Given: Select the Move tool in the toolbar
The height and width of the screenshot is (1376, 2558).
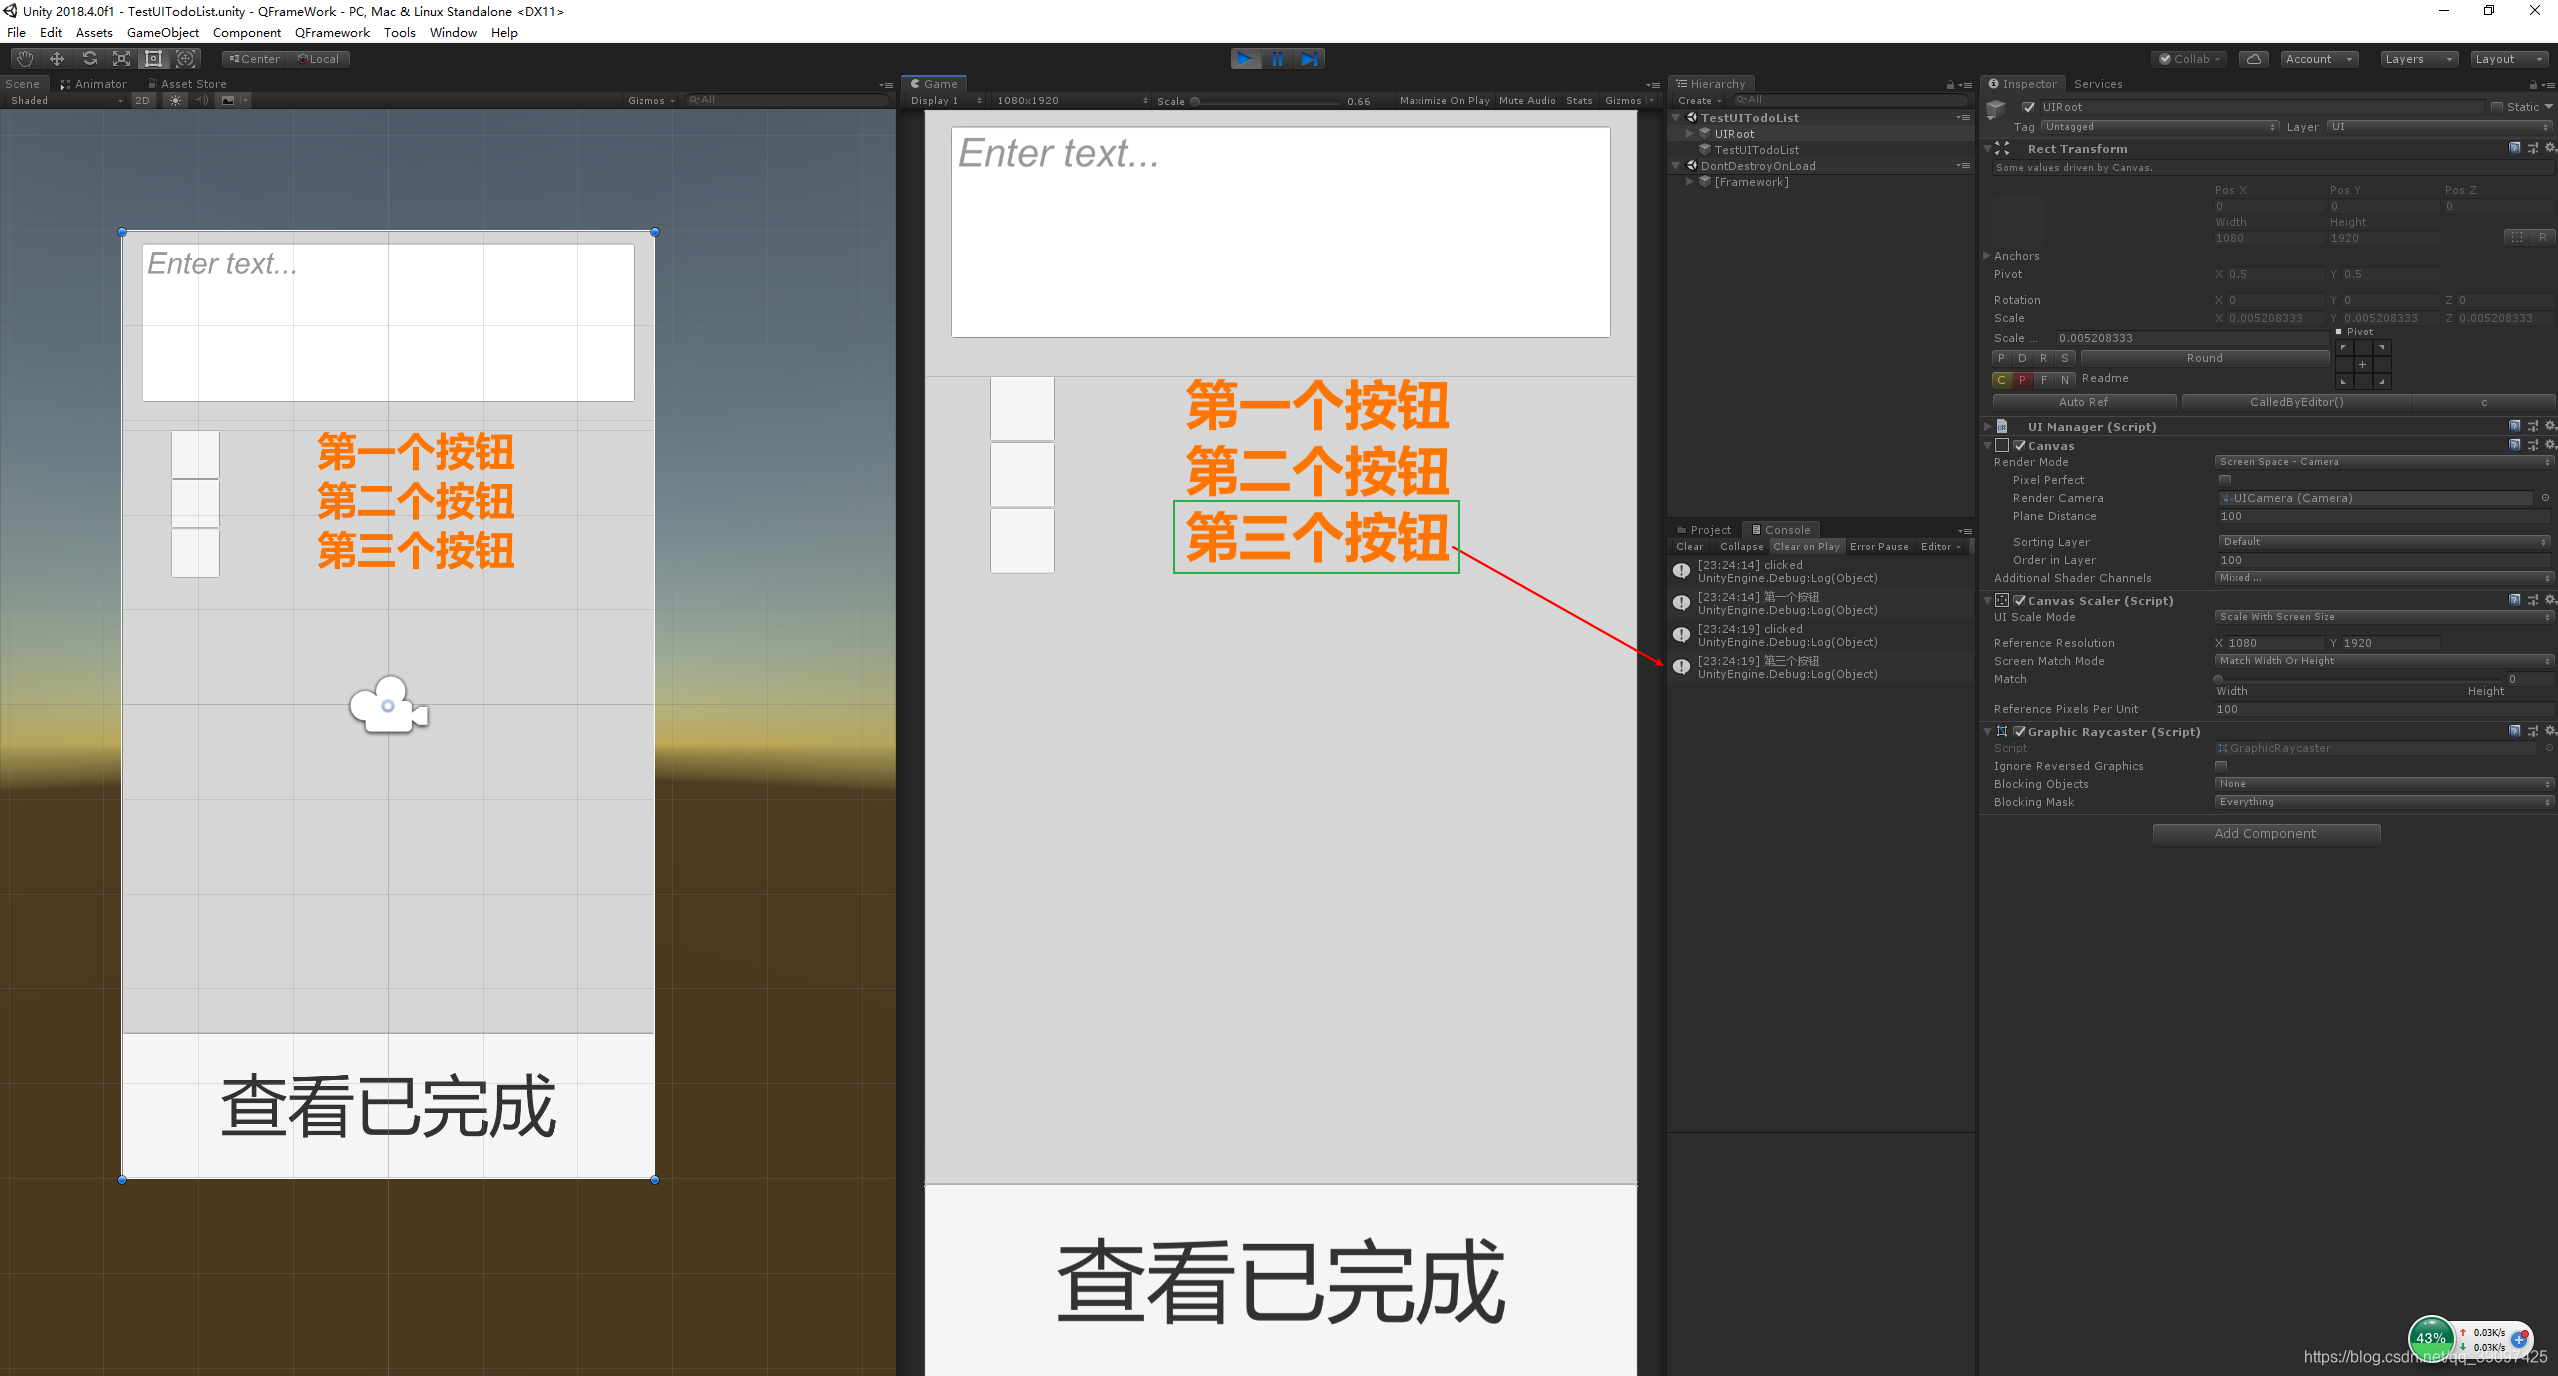Looking at the screenshot, I should 57,58.
